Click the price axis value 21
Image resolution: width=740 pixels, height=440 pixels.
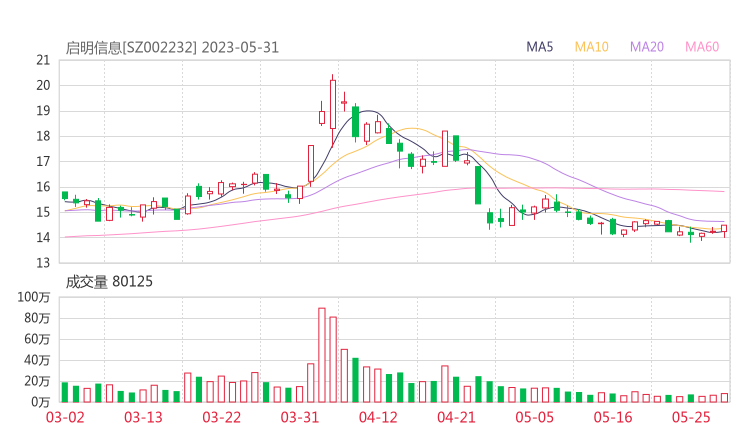(43, 60)
